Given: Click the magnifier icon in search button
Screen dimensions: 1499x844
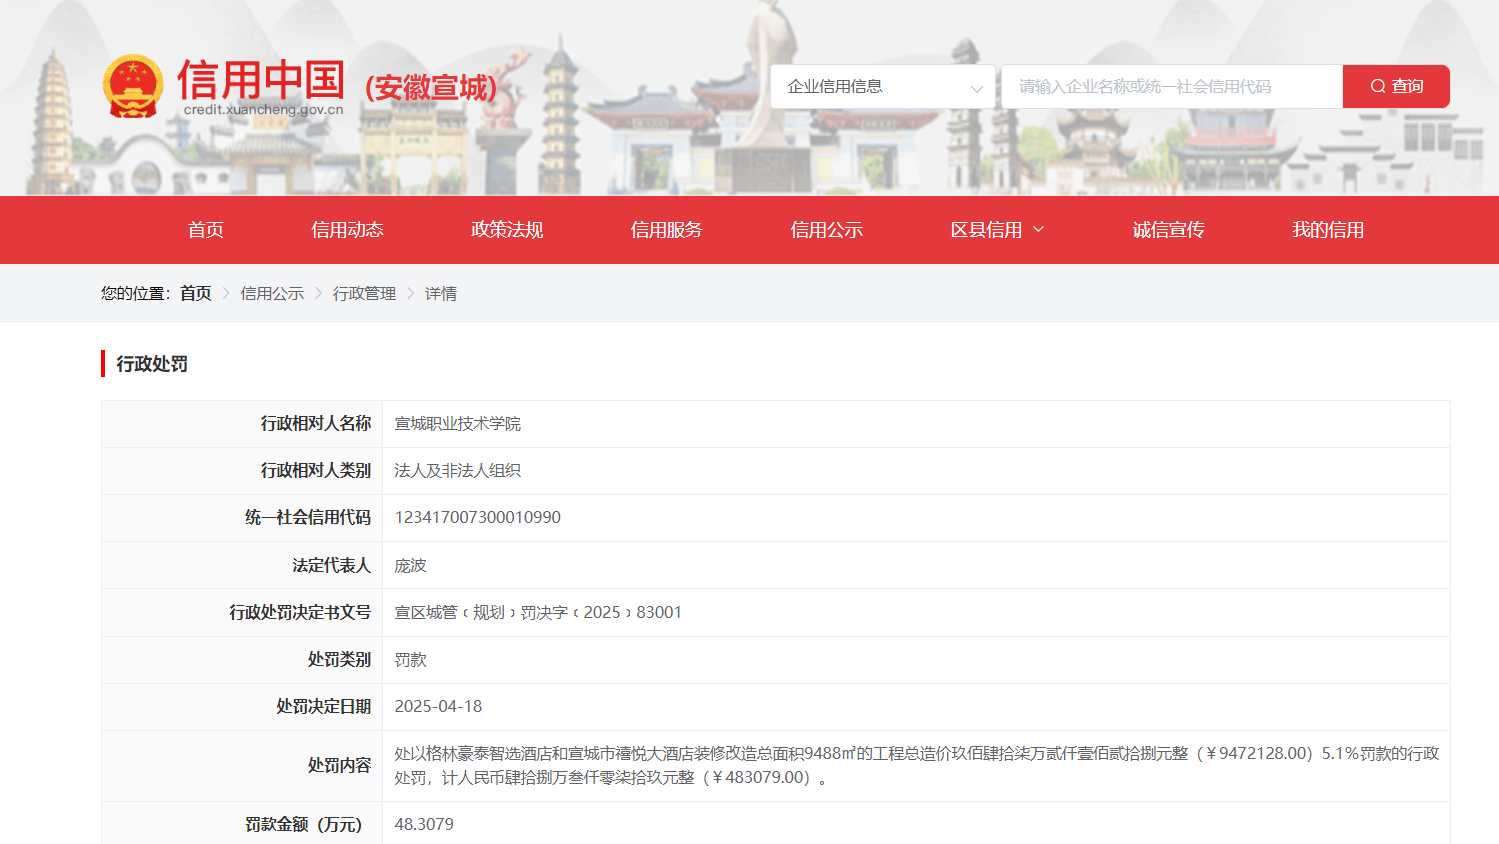Looking at the screenshot, I should tap(1378, 87).
